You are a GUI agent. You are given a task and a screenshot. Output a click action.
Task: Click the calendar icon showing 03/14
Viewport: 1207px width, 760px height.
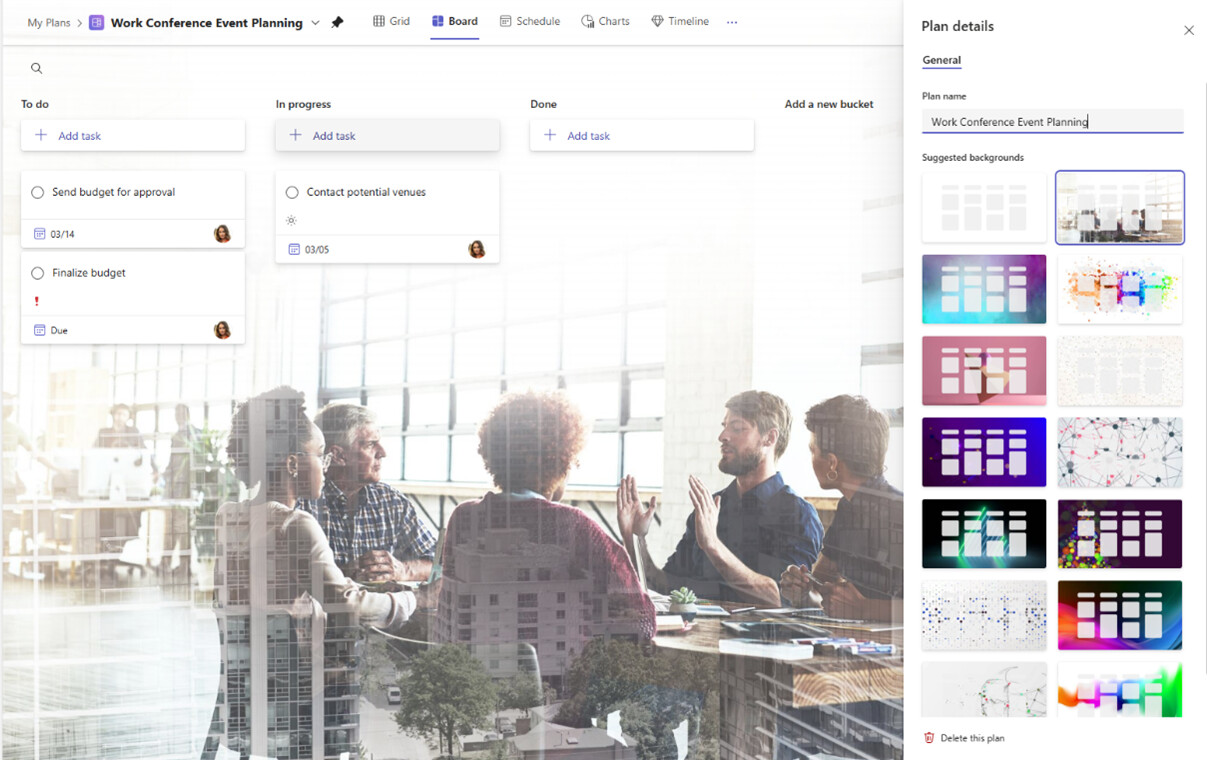pyautogui.click(x=38, y=233)
